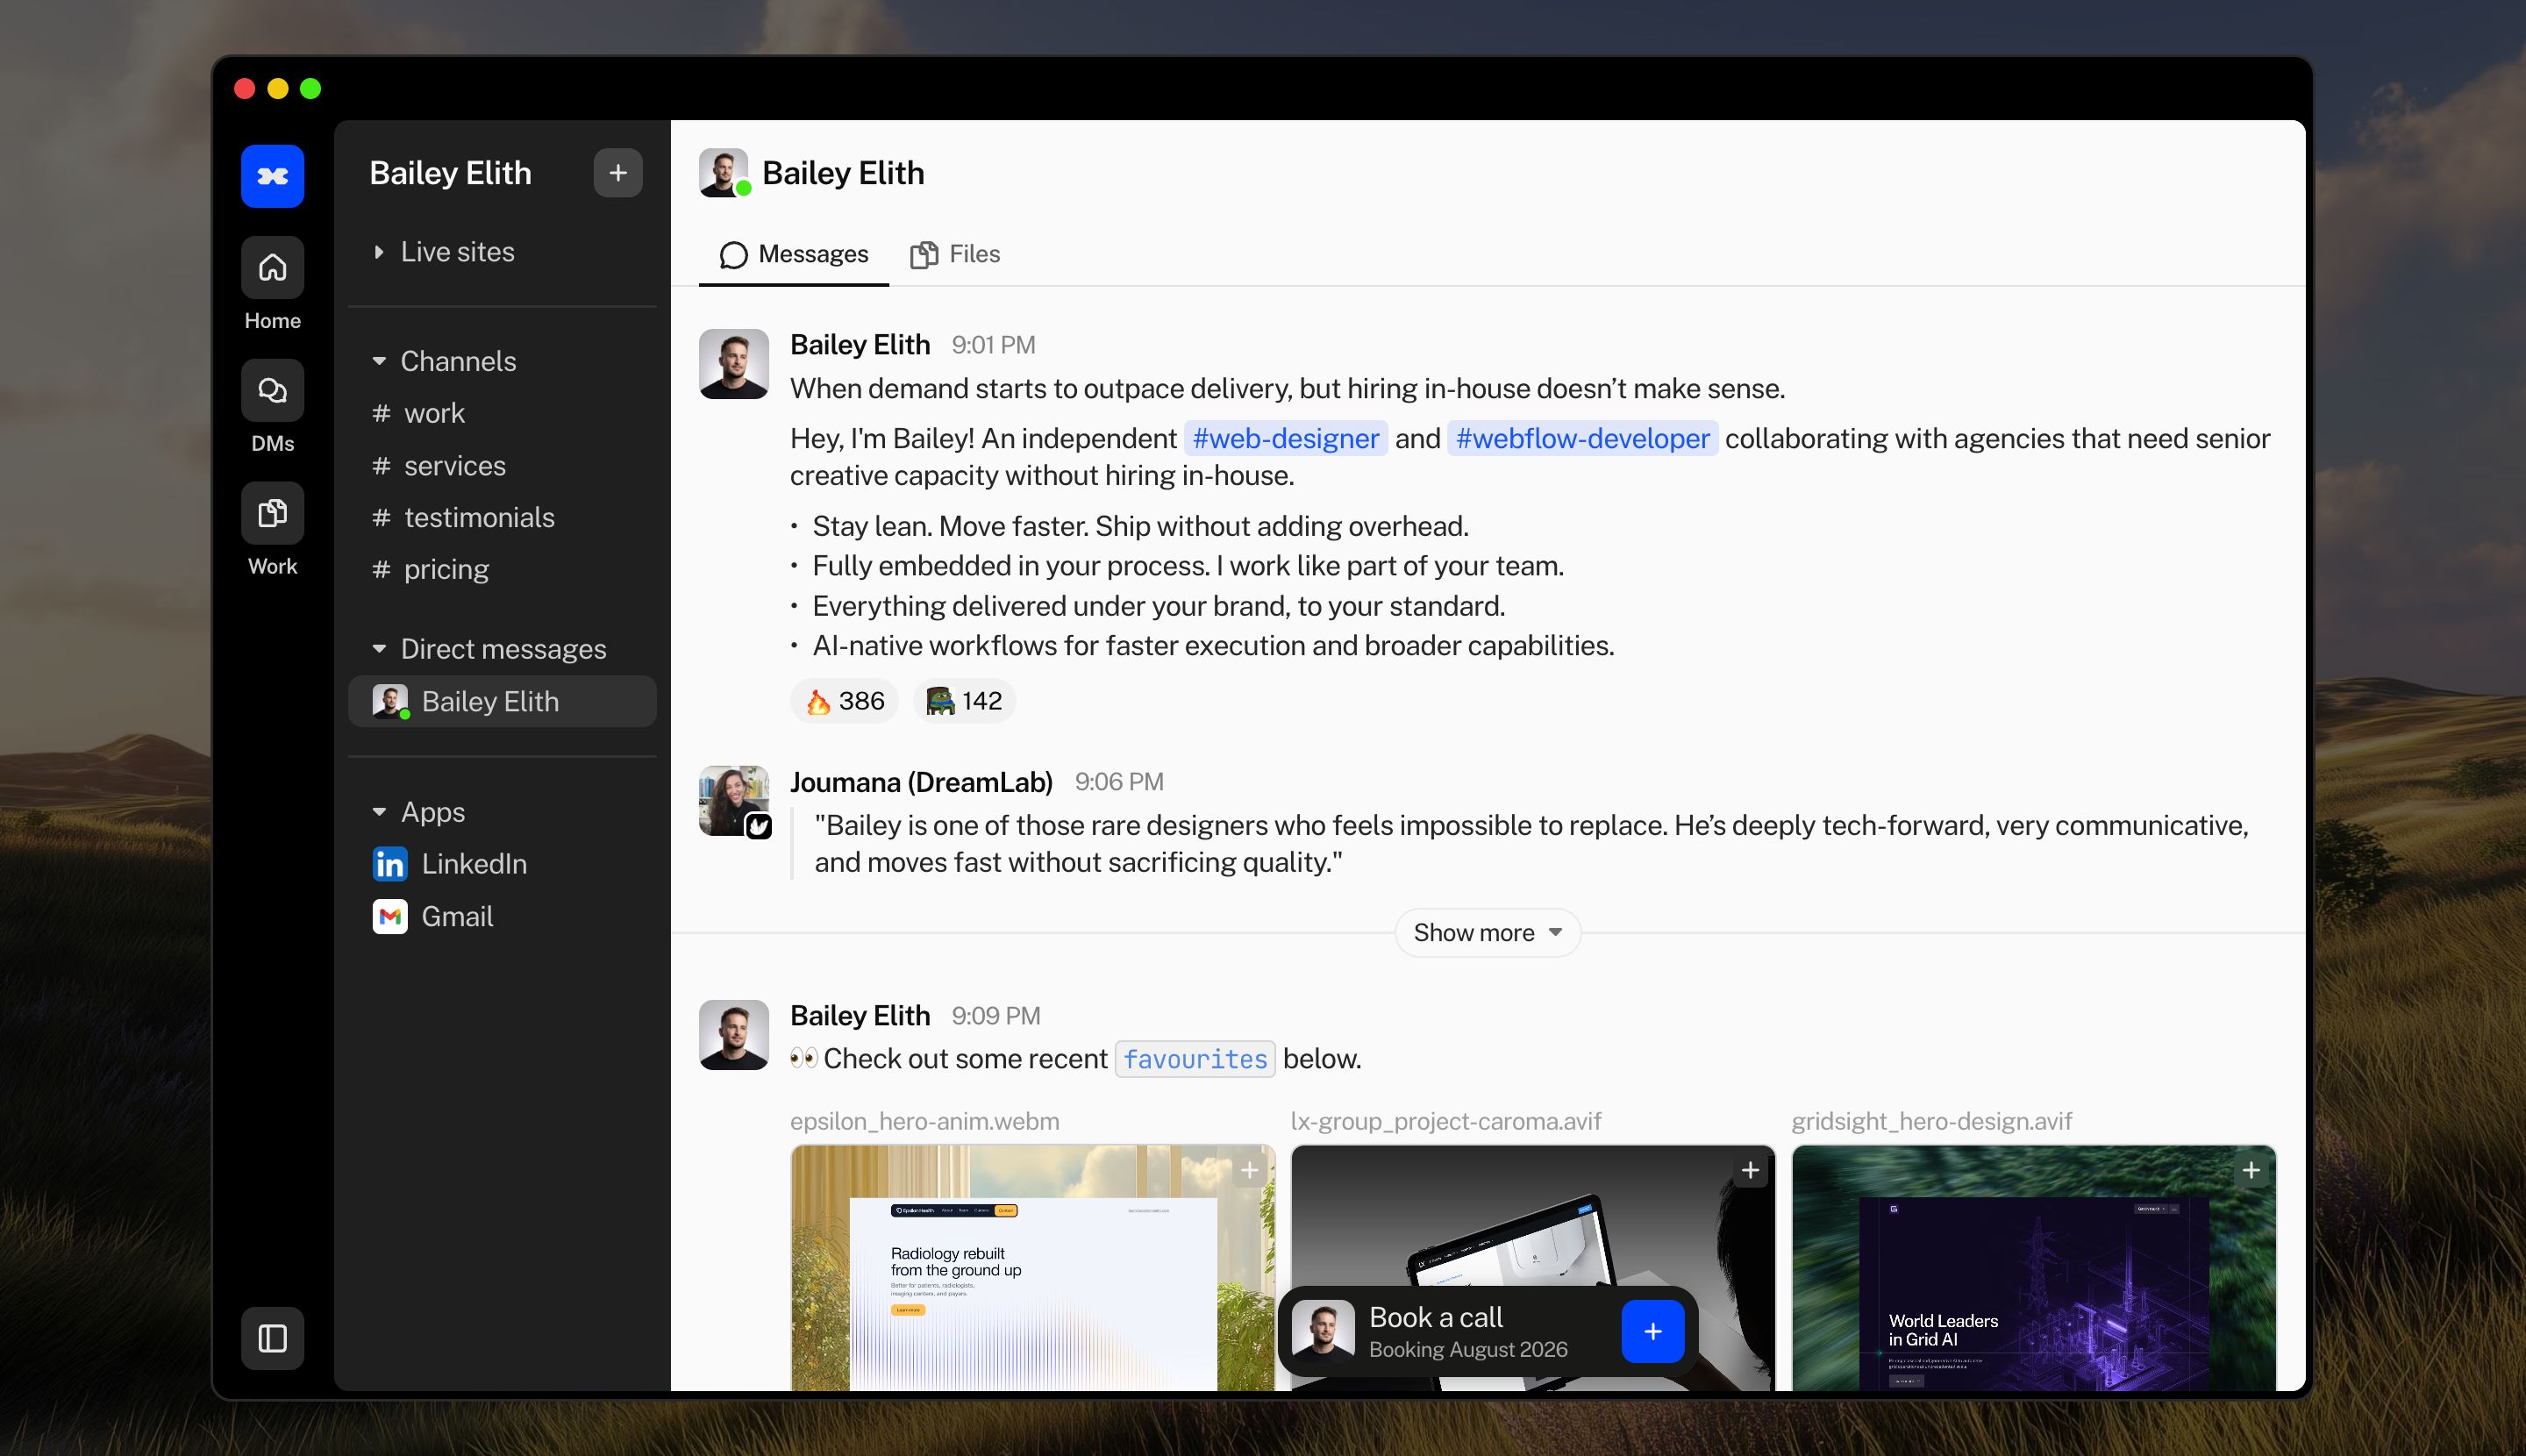Click the epsilon_hero-anim.webm file name

coord(925,1122)
